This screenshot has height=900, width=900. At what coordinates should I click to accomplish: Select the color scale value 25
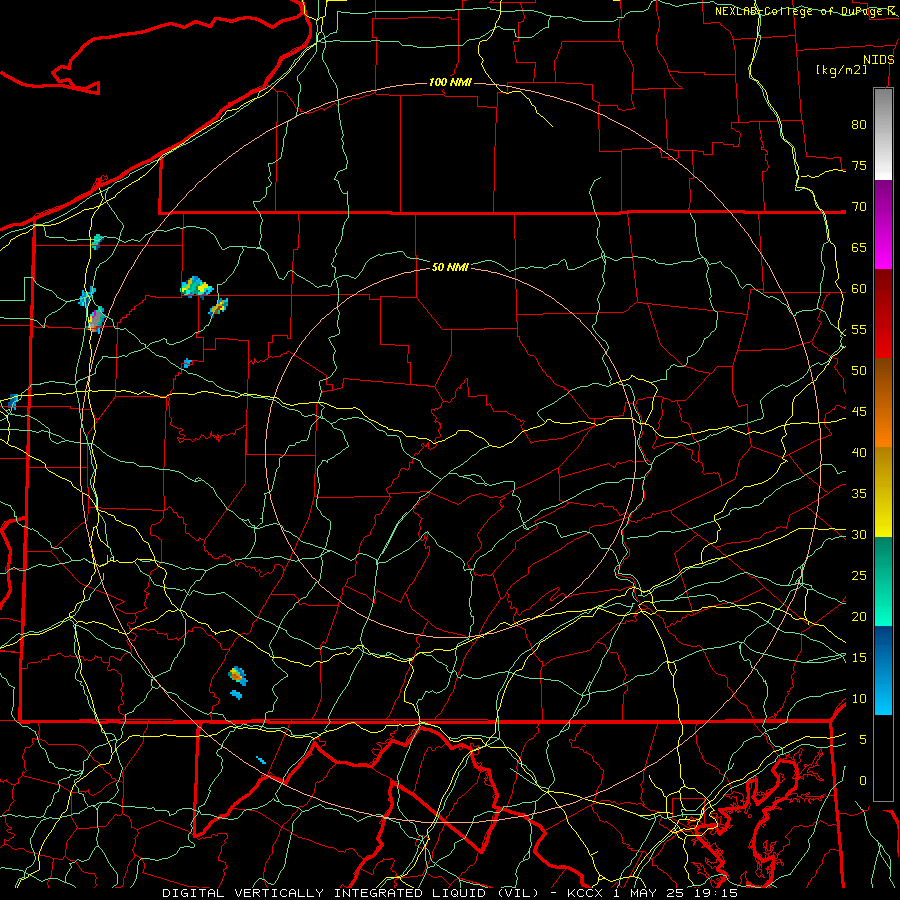(859, 576)
